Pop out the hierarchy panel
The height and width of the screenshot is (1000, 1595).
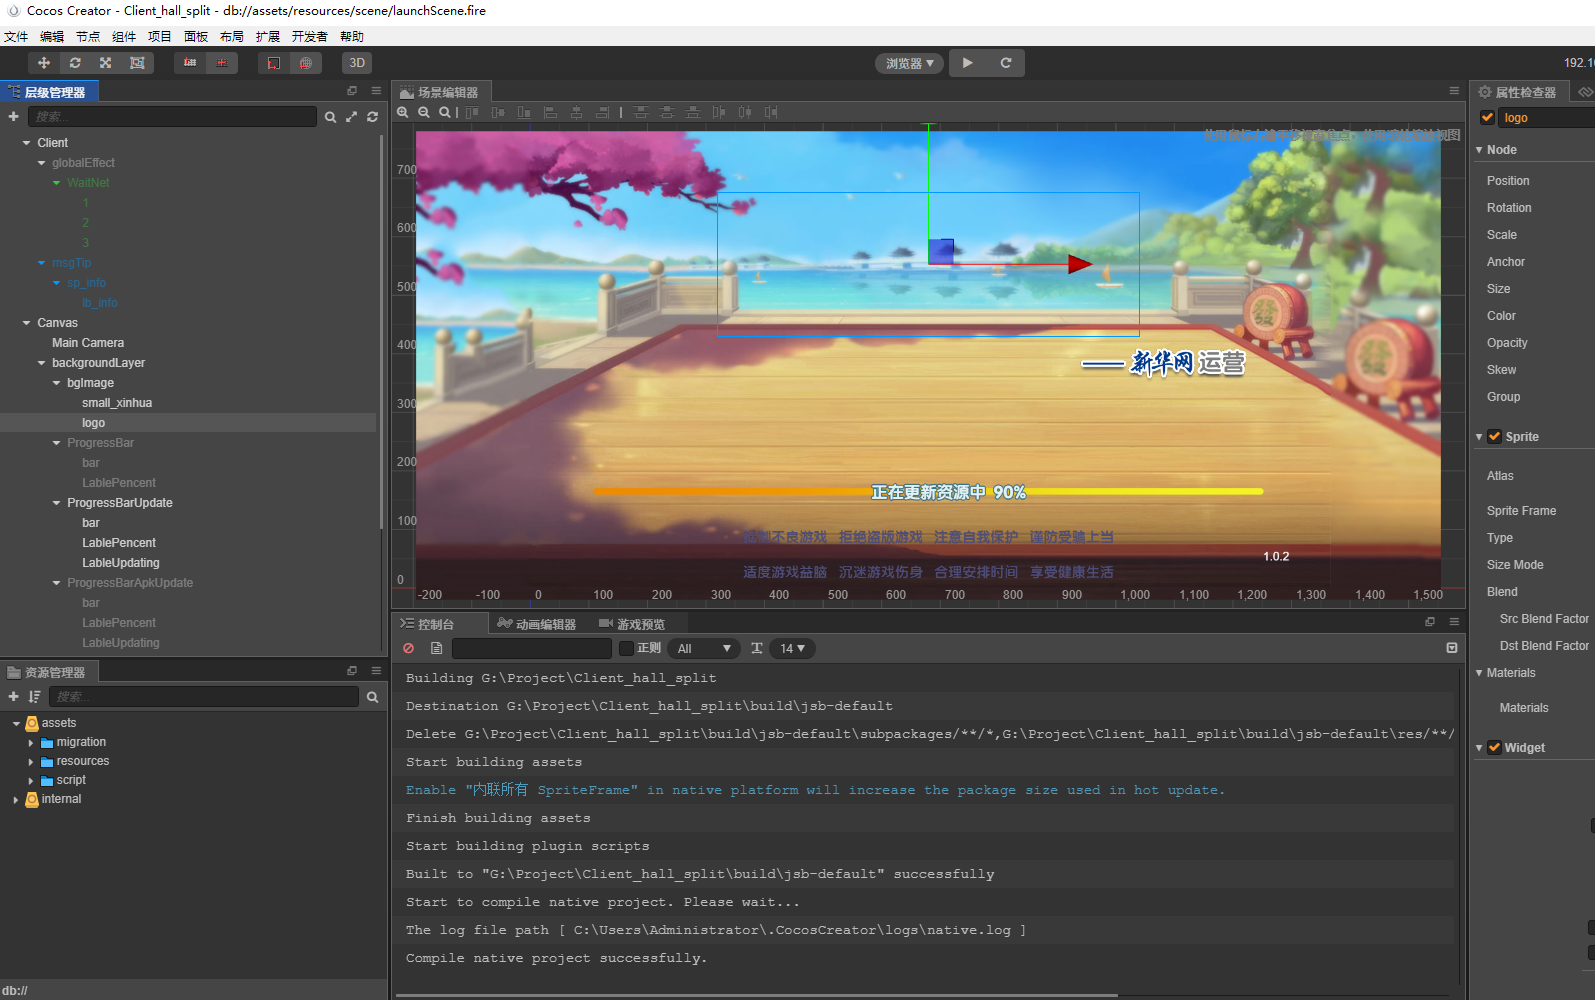(352, 91)
